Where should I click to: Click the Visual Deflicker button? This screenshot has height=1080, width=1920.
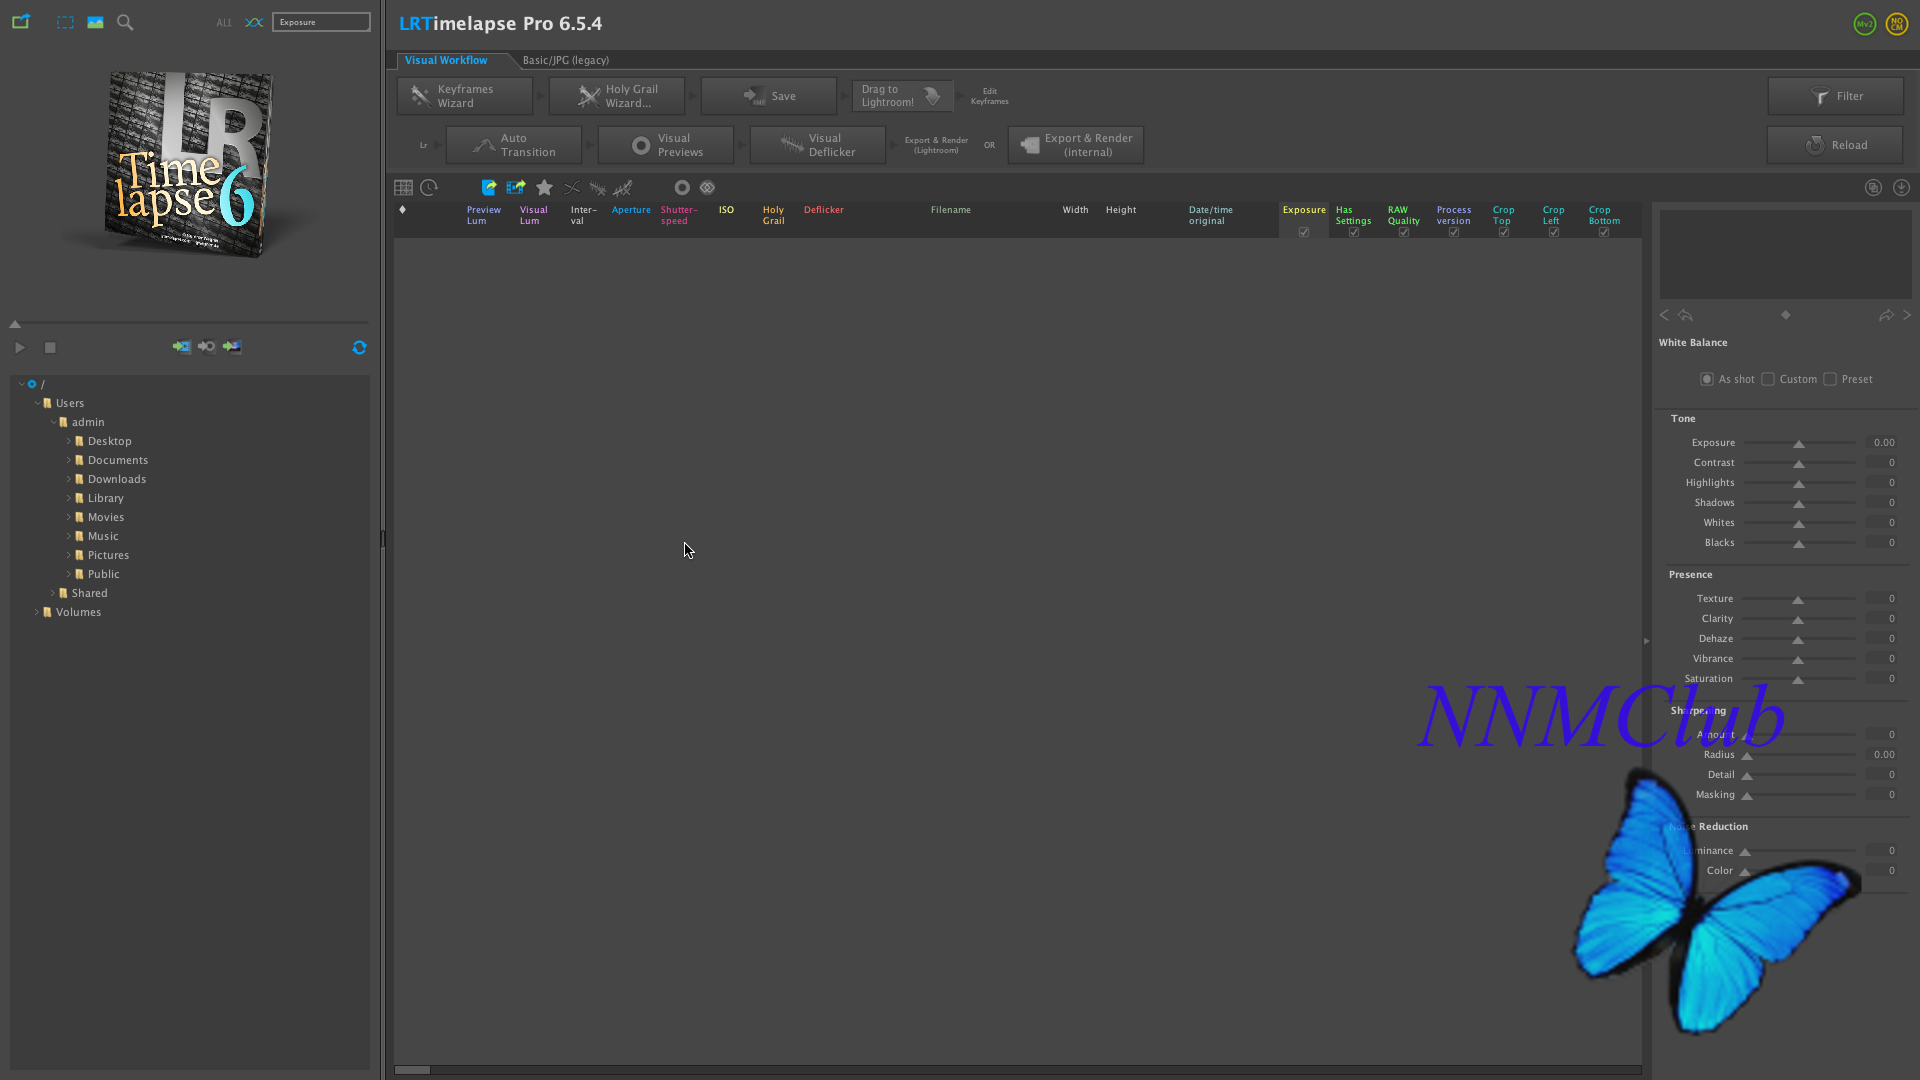pos(818,145)
